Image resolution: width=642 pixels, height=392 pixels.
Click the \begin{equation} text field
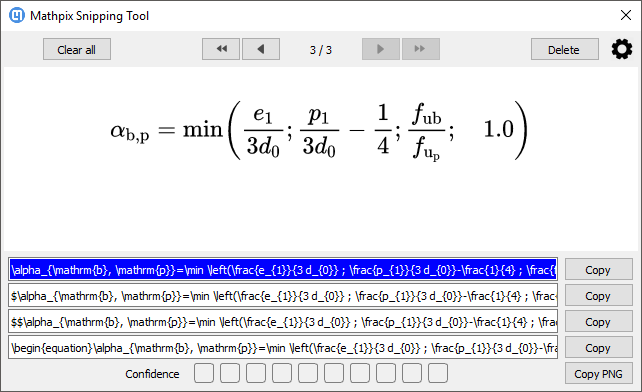(283, 347)
